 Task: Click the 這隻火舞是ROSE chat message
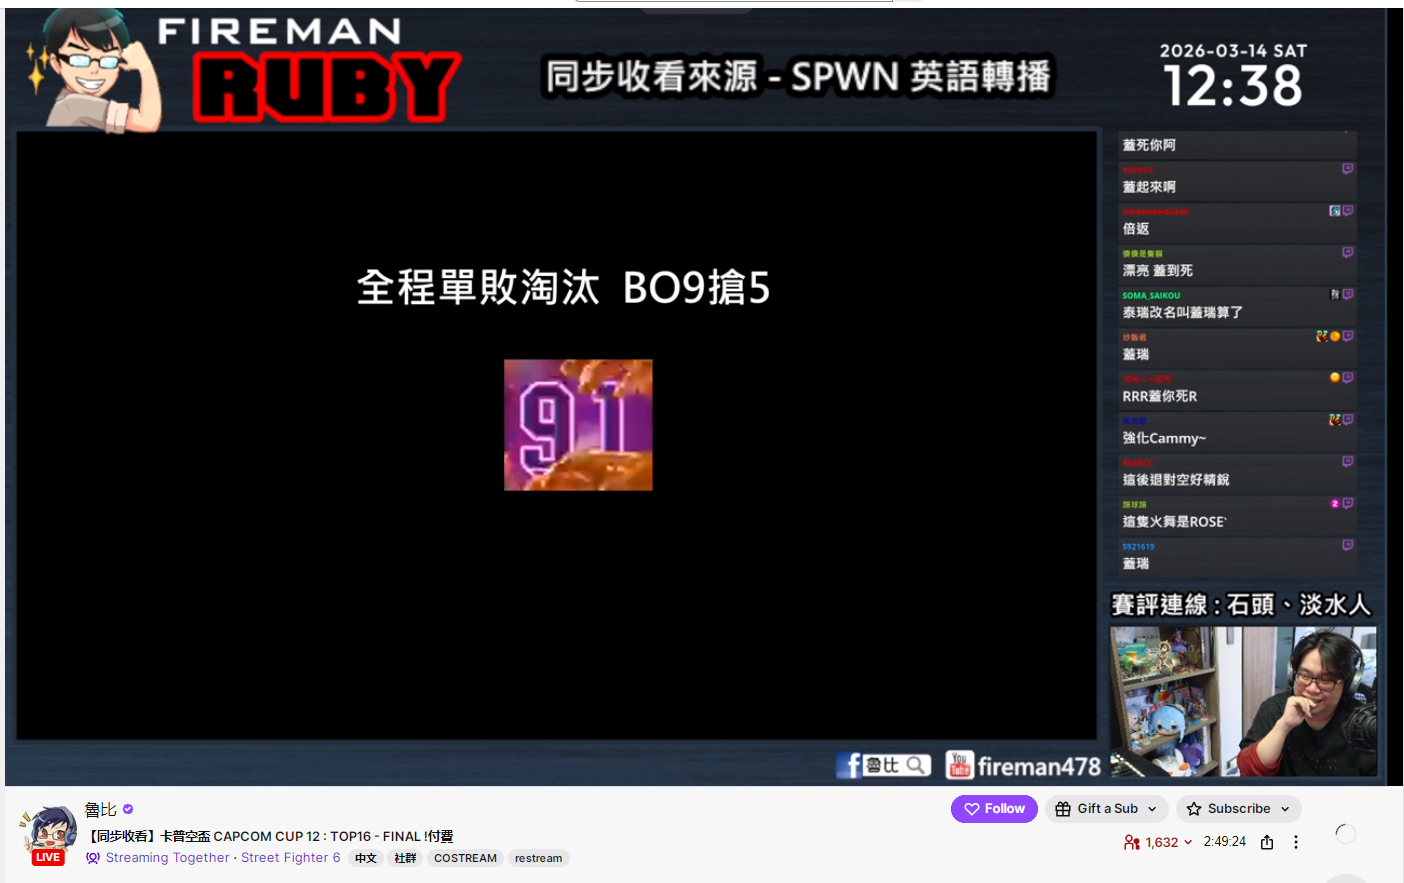point(1174,522)
